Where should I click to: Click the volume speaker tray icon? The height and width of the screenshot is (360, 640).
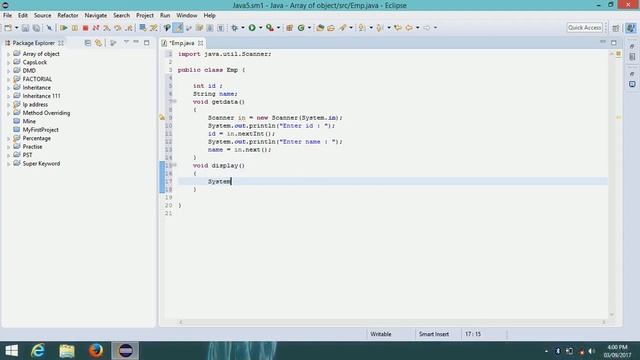(x=591, y=351)
